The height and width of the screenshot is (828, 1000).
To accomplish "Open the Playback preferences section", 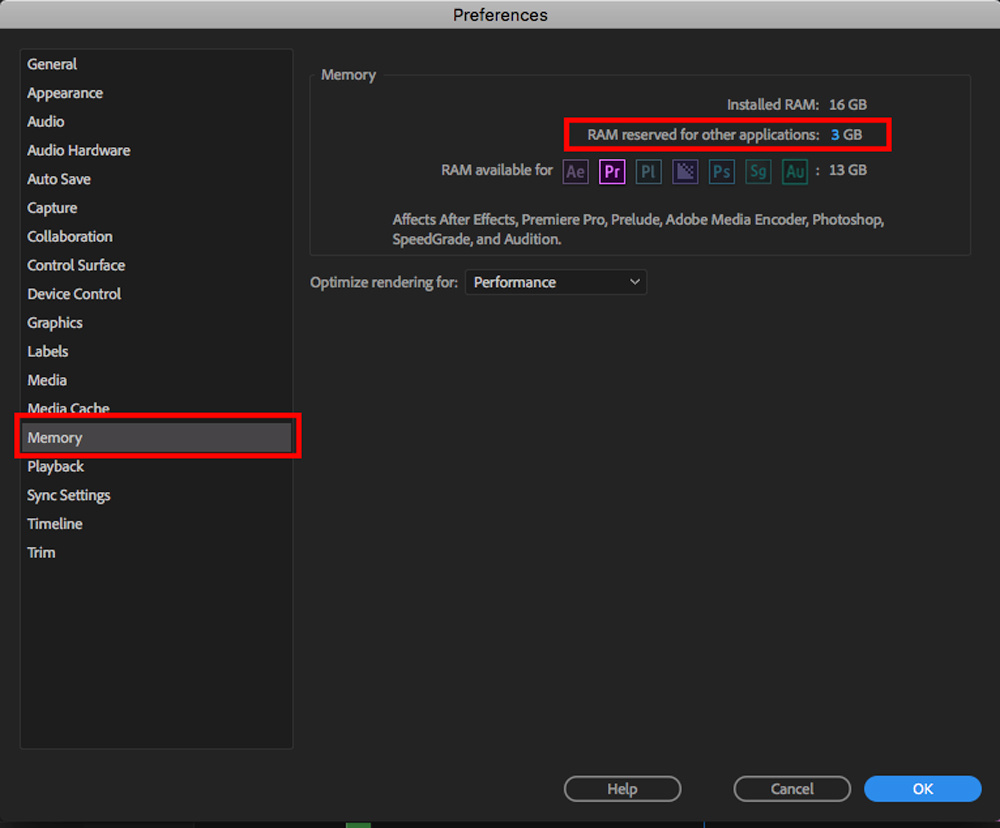I will (x=55, y=466).
